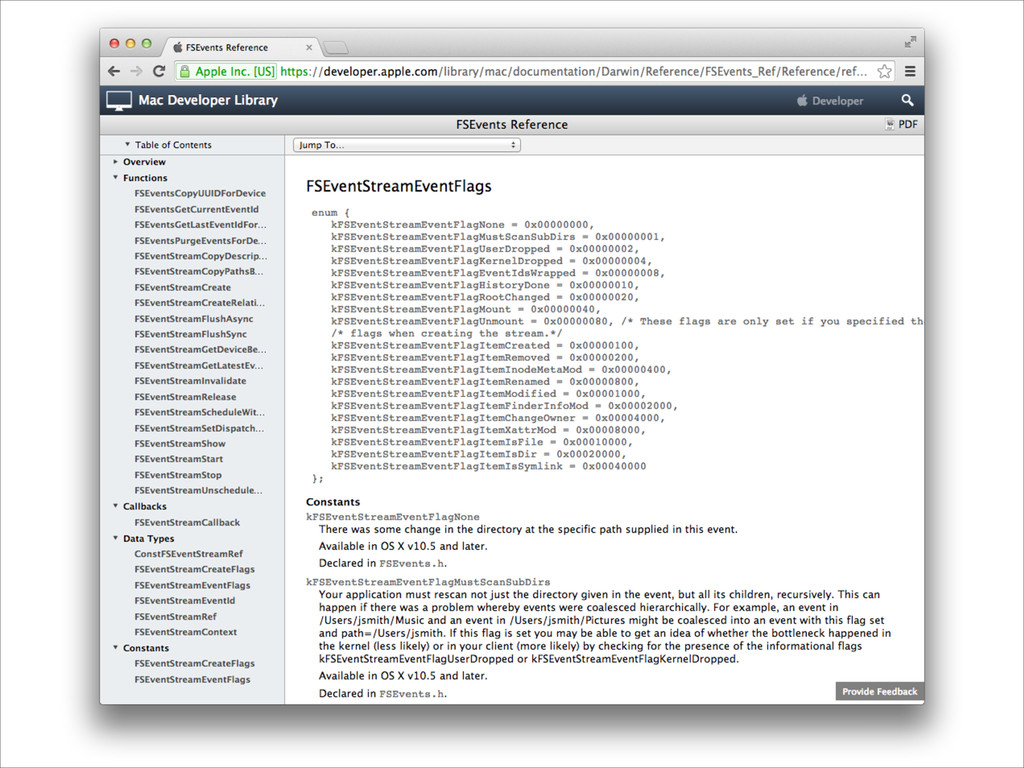The image size is (1024, 768).
Task: Open FSEventsGetCurrentEventId
Action: pos(197,209)
